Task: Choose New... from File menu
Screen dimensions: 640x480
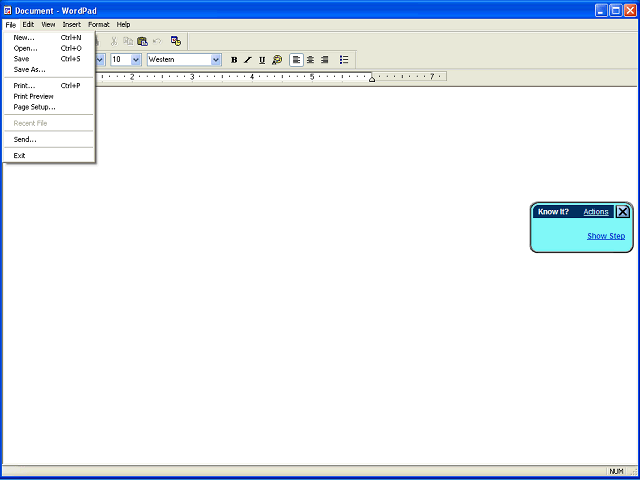Action: tap(49, 38)
